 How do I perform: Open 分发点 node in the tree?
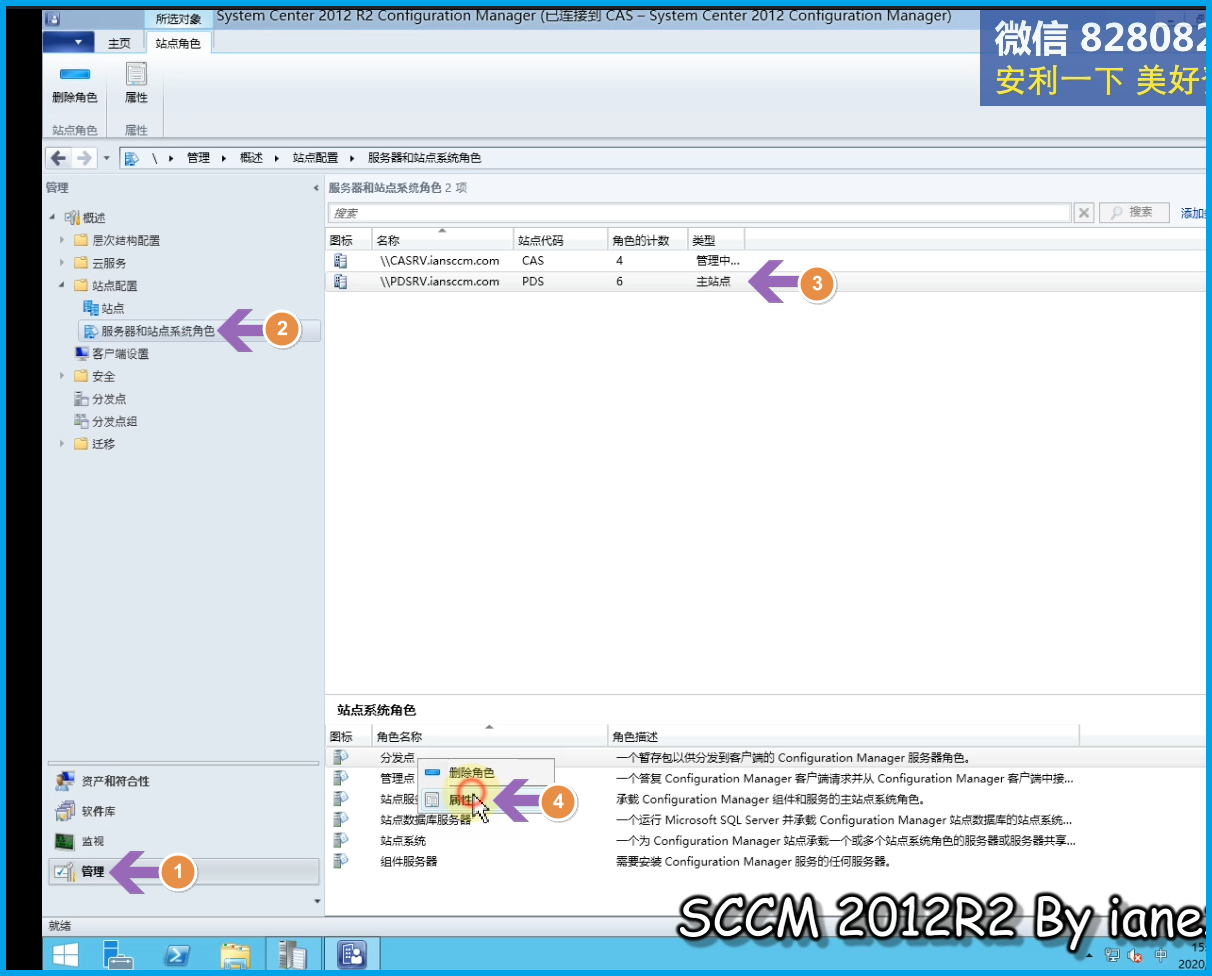100,399
